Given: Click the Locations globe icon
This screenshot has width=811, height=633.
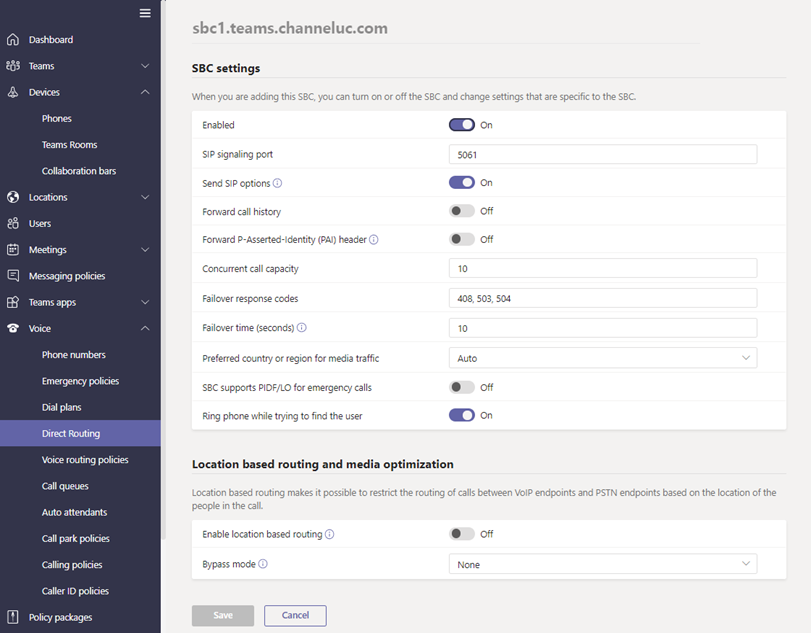Looking at the screenshot, I should [x=13, y=197].
